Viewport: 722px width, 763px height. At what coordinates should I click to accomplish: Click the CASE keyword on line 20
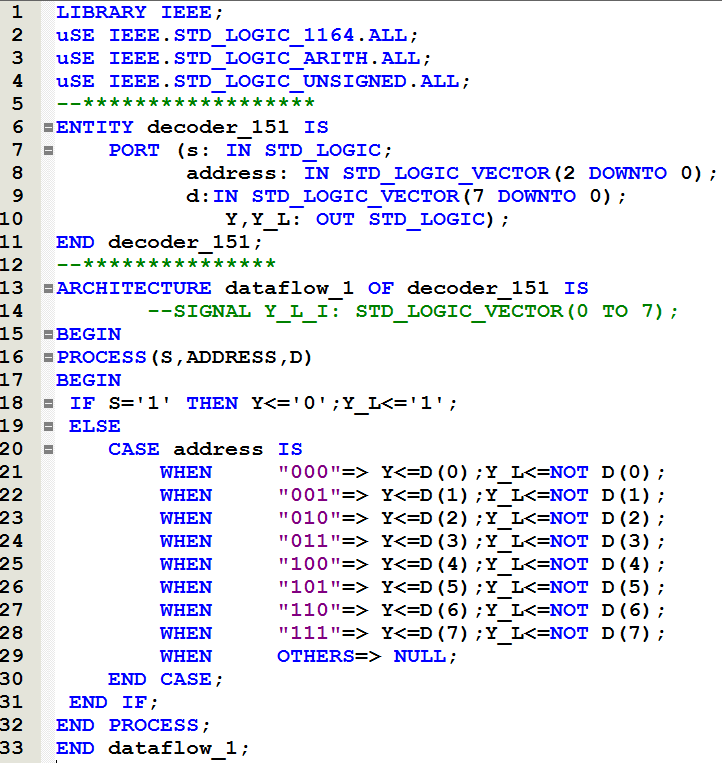(134, 450)
